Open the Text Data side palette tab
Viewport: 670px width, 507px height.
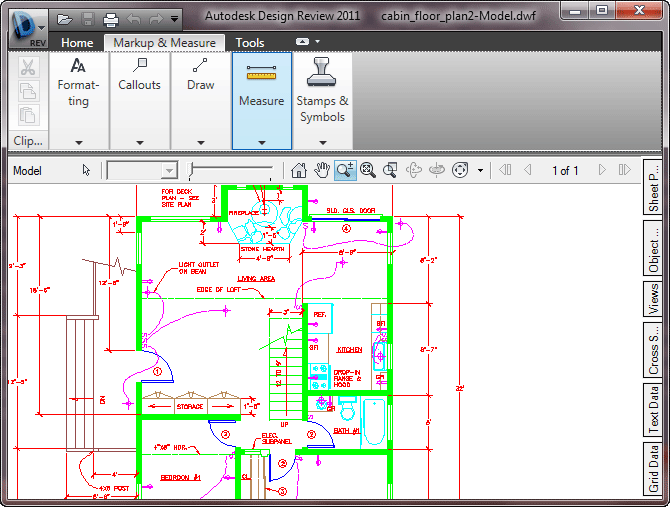(x=653, y=410)
